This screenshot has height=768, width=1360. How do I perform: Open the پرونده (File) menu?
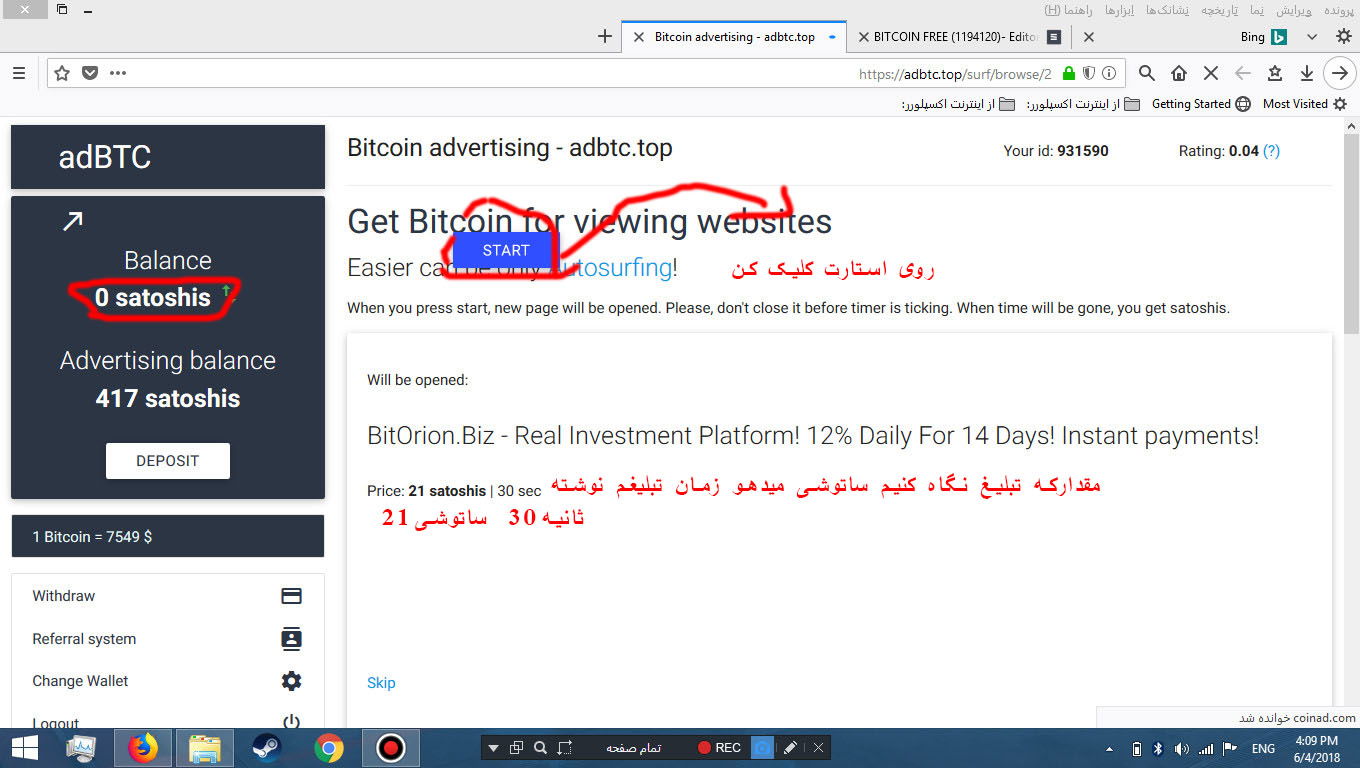tap(1338, 10)
